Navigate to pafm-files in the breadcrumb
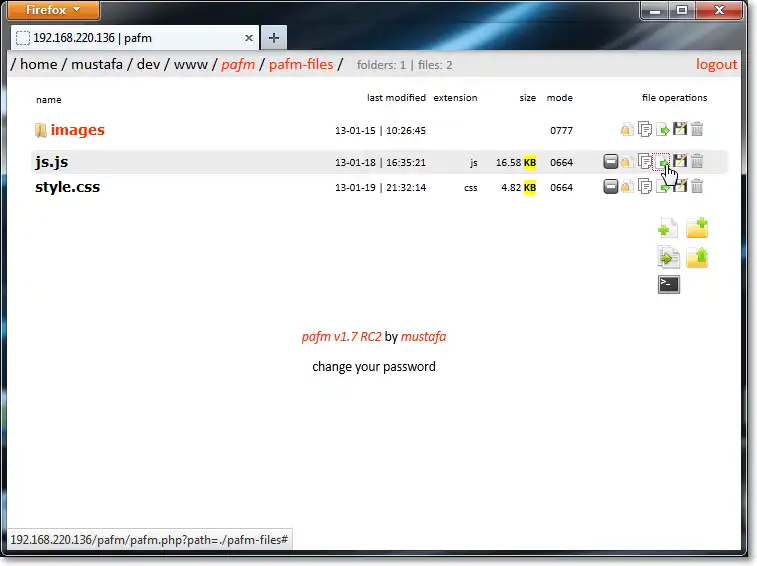Image resolution: width=757 pixels, height=566 pixels. [x=301, y=64]
